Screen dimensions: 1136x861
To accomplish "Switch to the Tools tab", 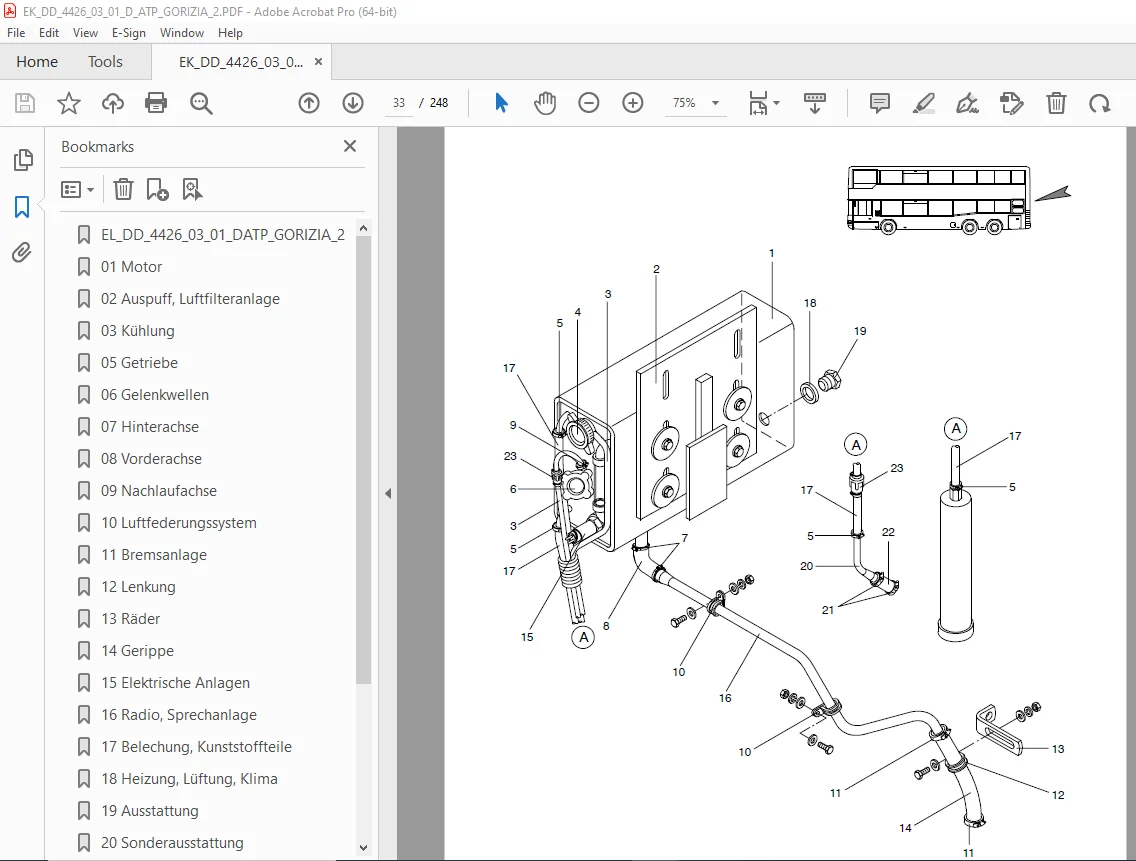I will pos(106,62).
